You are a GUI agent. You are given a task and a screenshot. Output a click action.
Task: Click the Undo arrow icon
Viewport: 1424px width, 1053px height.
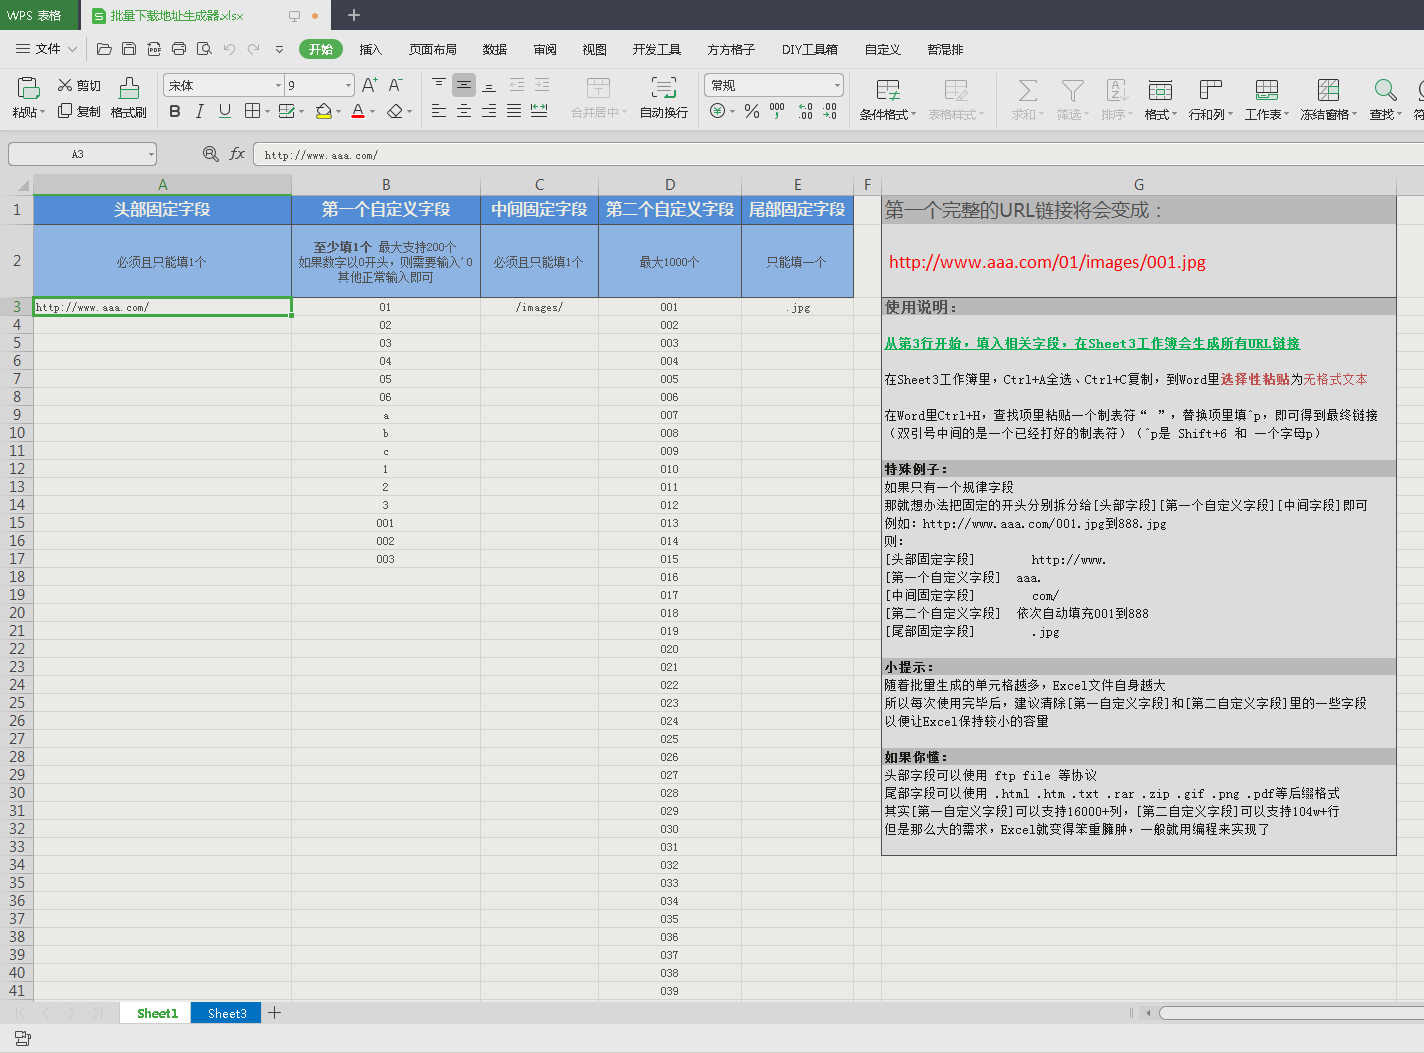point(229,48)
